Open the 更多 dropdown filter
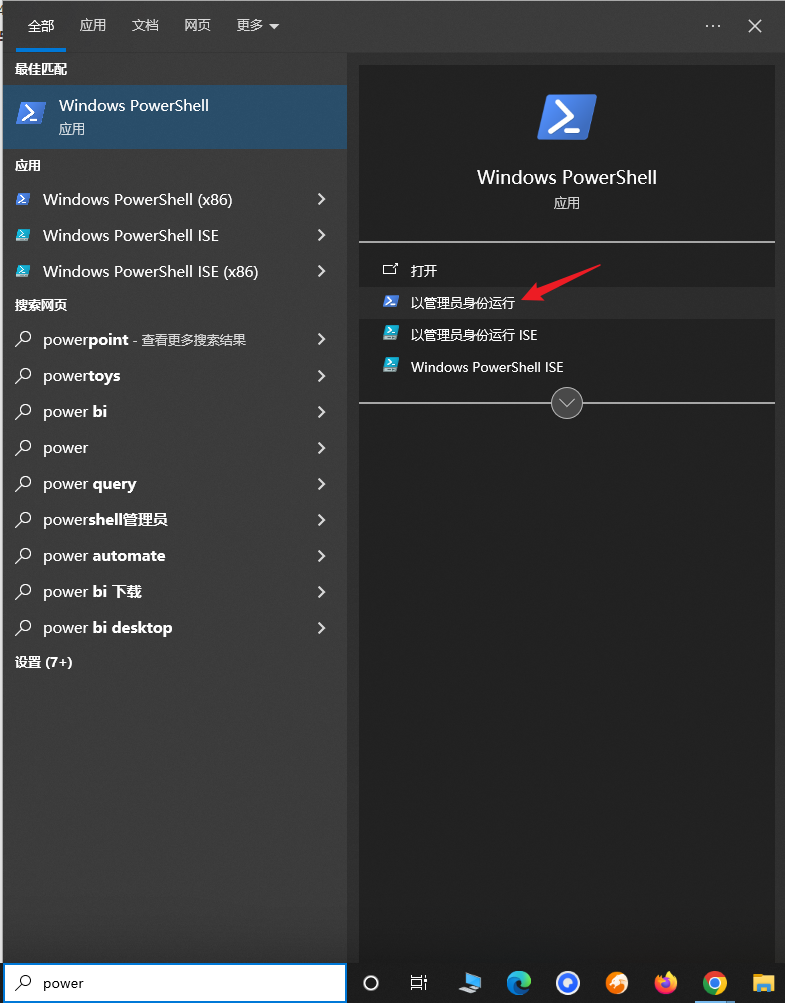 tap(257, 26)
